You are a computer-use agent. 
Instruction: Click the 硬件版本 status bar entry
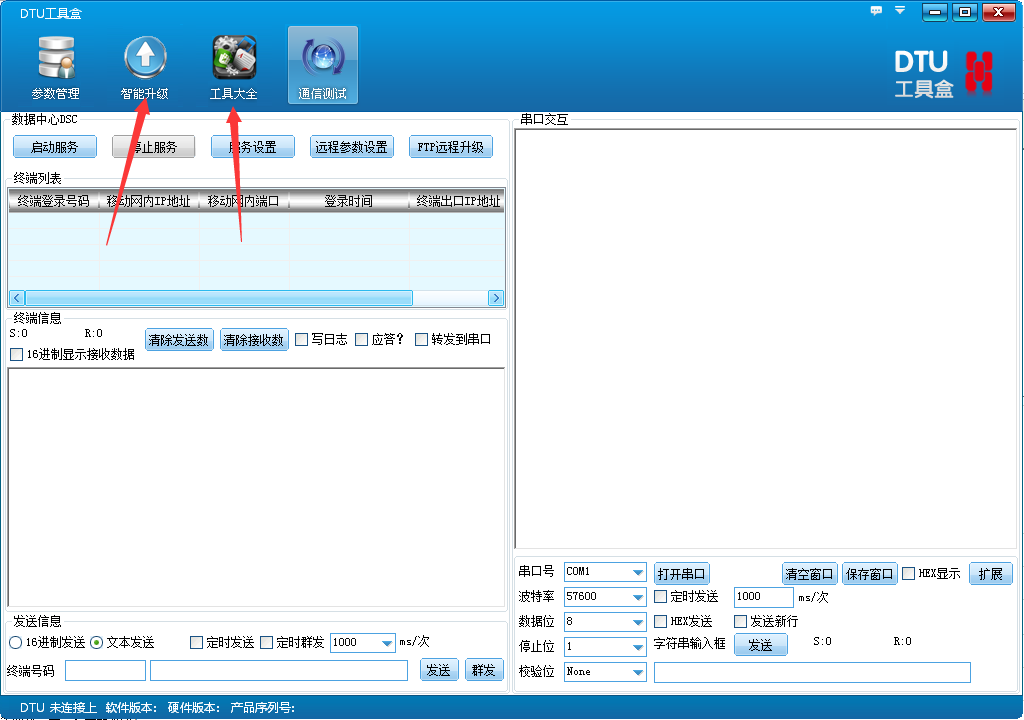193,708
